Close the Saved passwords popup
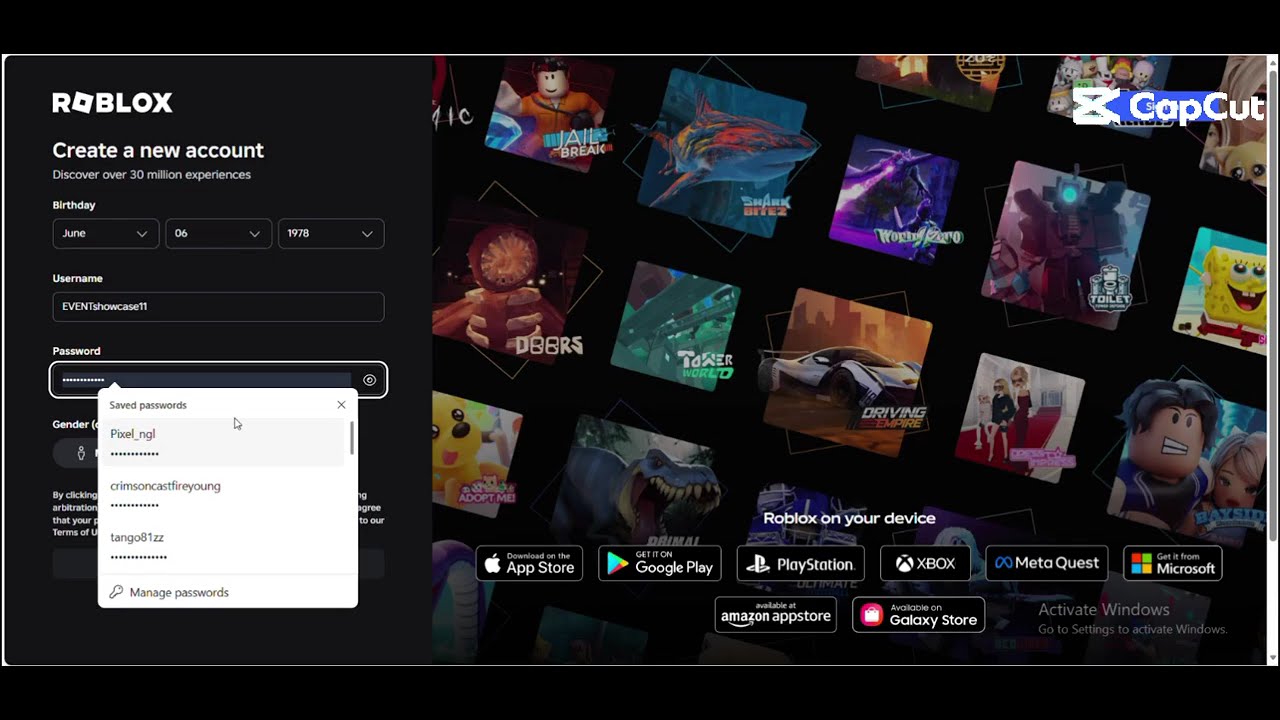The width and height of the screenshot is (1280, 720). [x=341, y=405]
